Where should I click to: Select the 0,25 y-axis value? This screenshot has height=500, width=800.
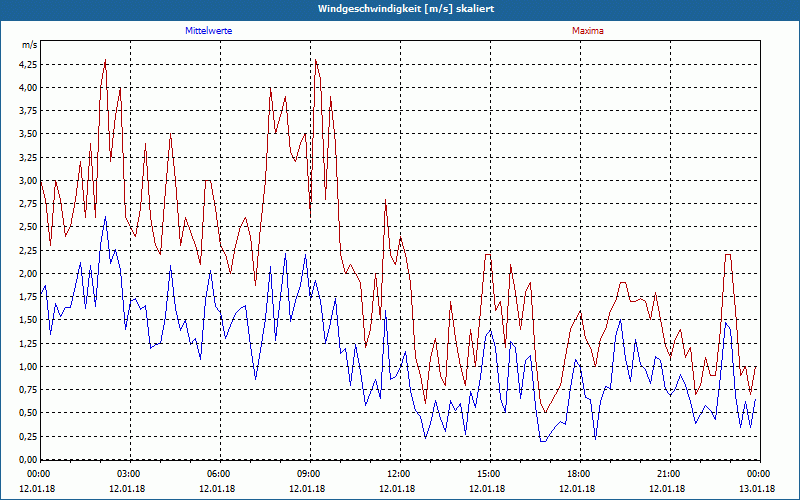pyautogui.click(x=28, y=436)
